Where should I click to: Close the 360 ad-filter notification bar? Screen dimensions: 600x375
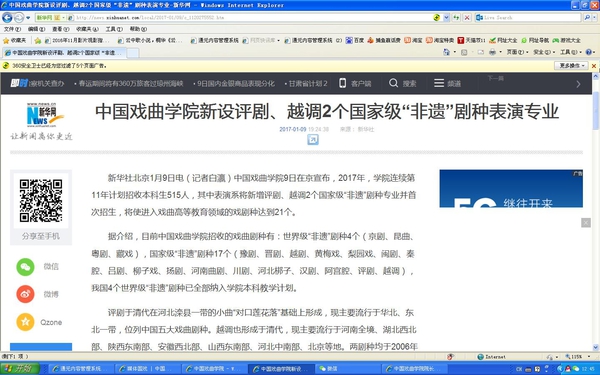click(594, 66)
